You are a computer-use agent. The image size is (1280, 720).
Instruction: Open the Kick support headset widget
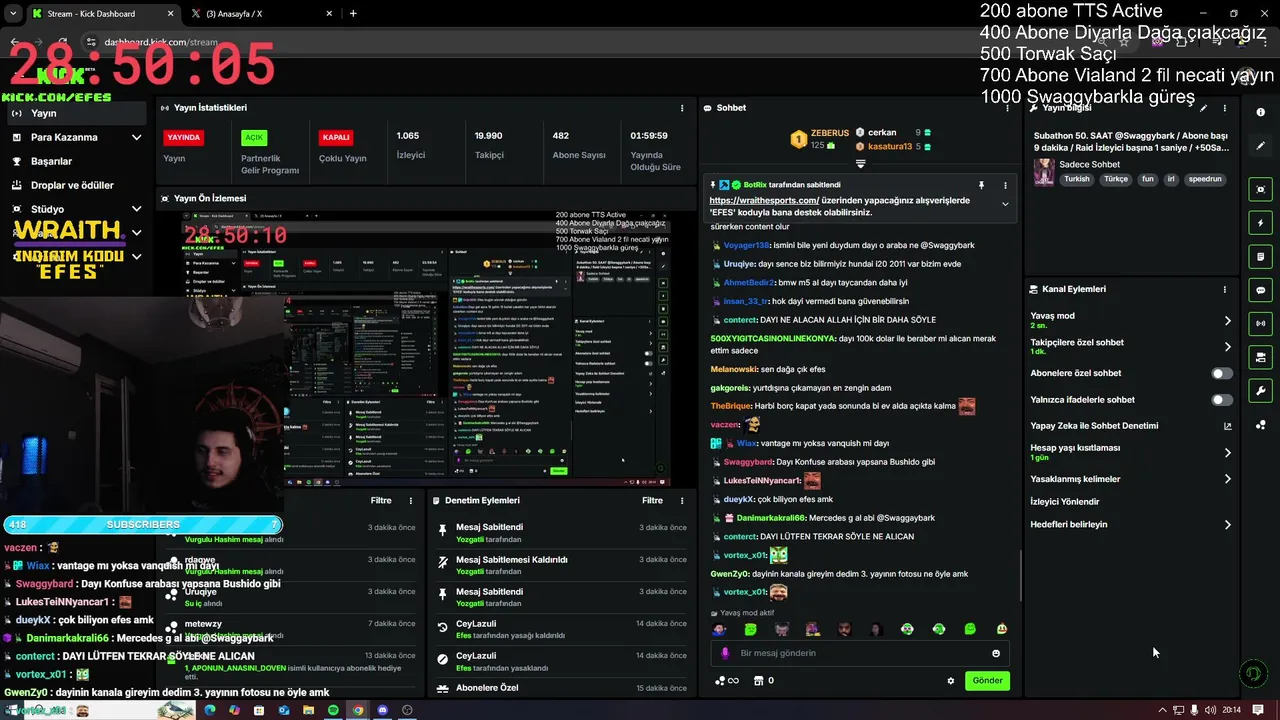pos(1253,674)
